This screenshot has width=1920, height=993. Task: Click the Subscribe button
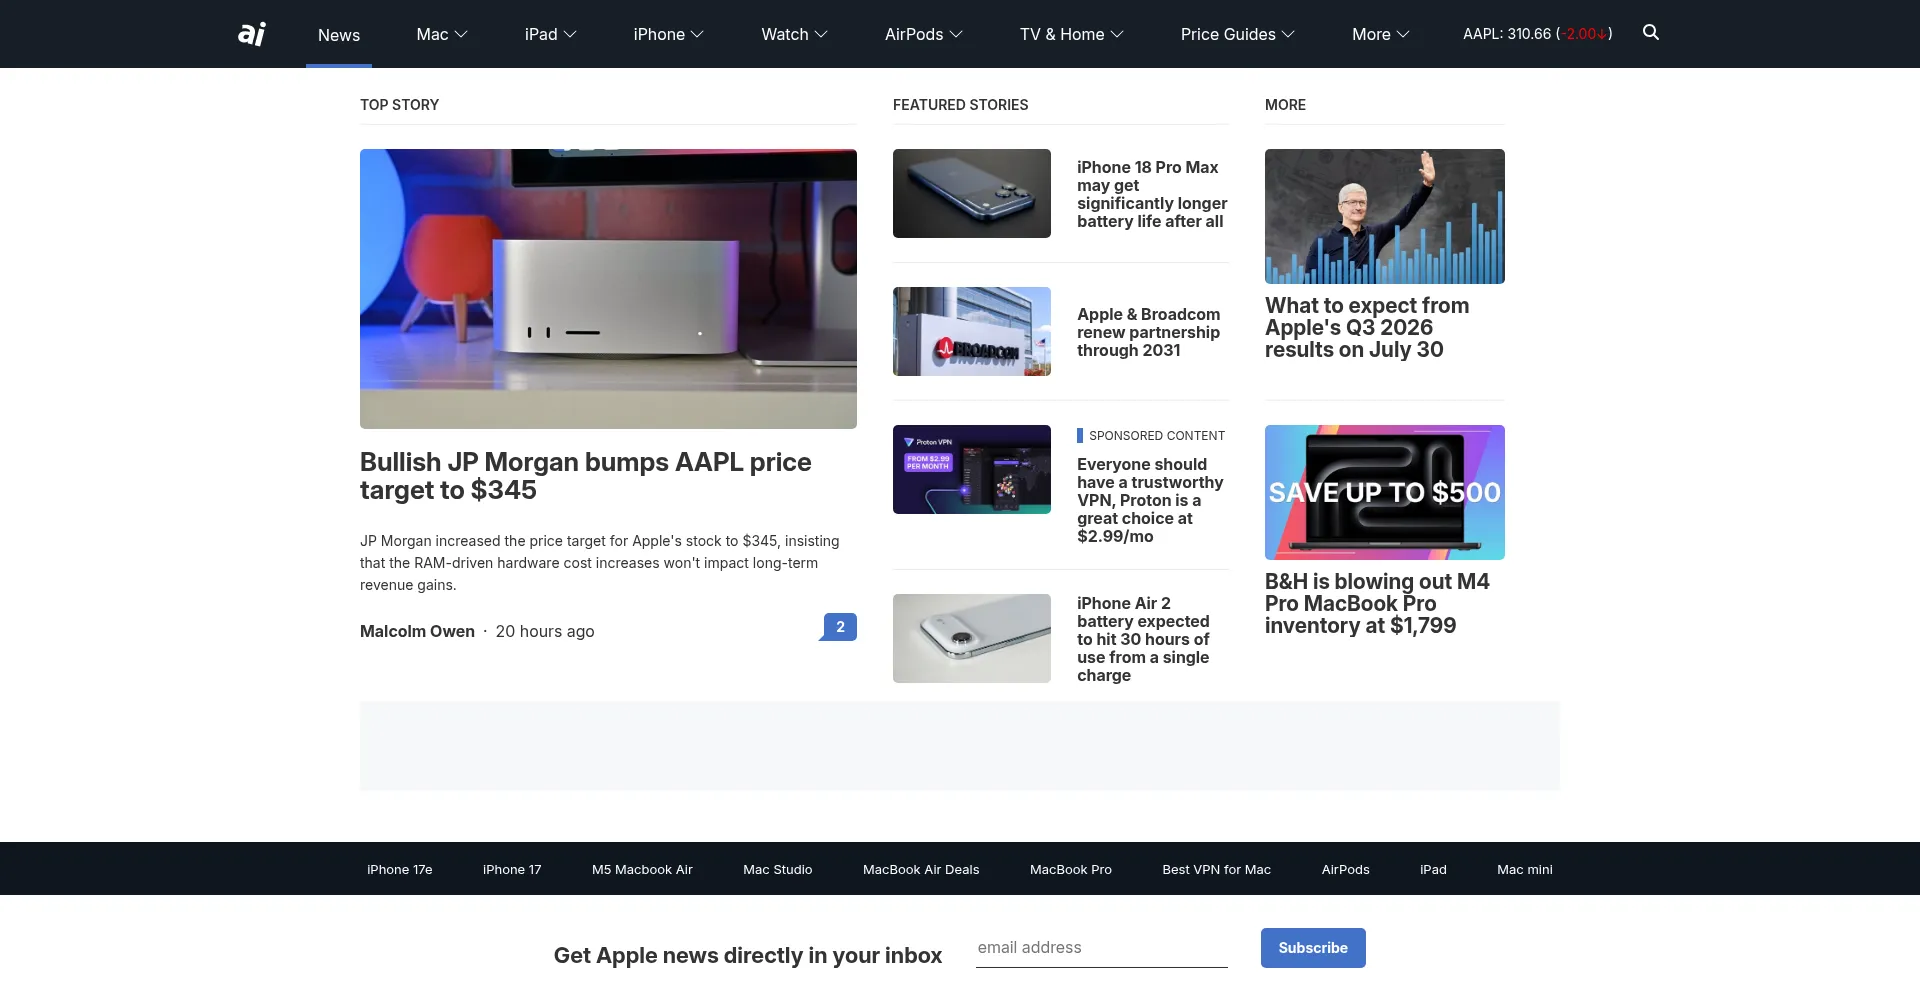tap(1313, 948)
